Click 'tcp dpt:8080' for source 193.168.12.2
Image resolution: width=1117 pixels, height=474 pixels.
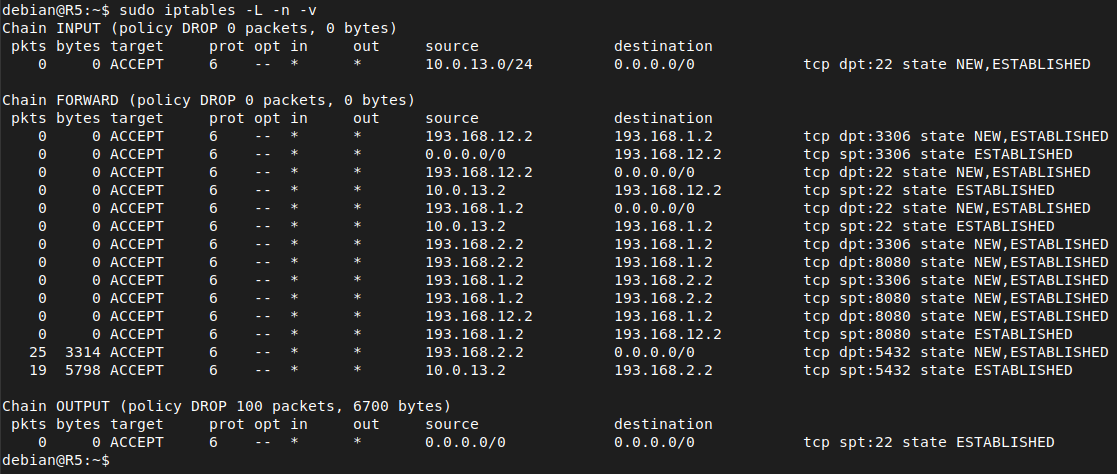click(x=858, y=316)
